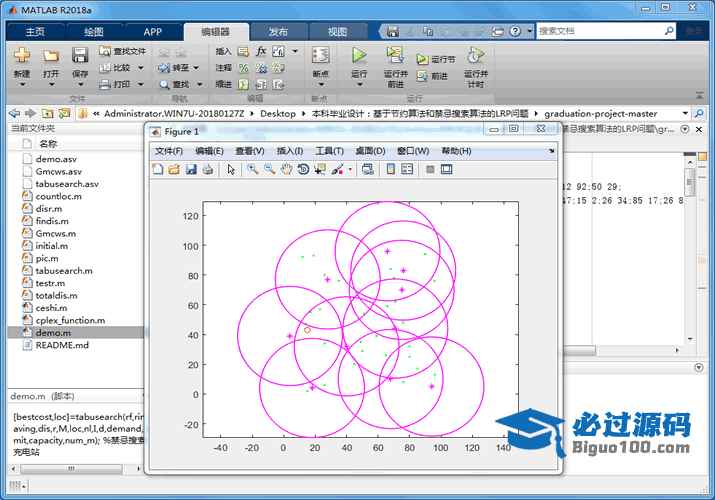Image resolution: width=715 pixels, height=500 pixels.
Task: Select the edit plot arrow tool
Action: pyautogui.click(x=231, y=170)
